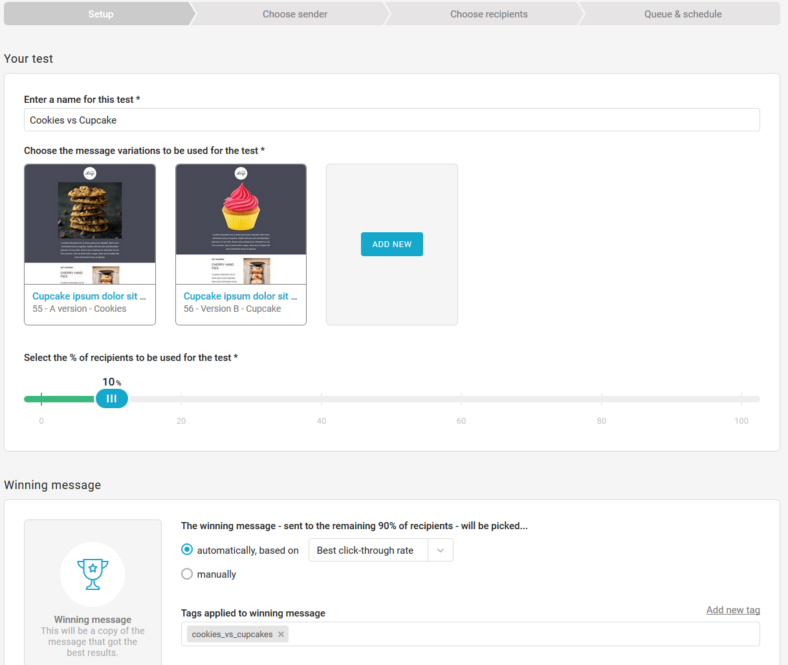This screenshot has height=665, width=788.
Task: Open the Best click-through rate dropdown
Action: (x=367, y=550)
